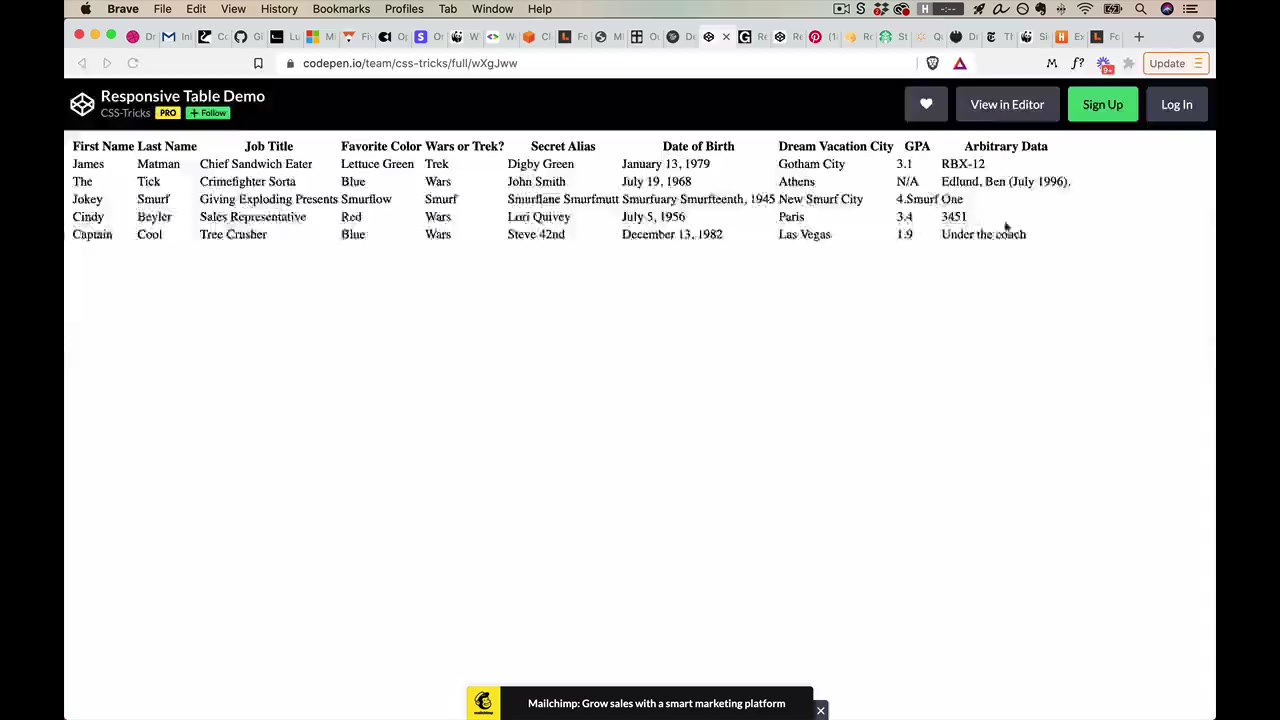Viewport: 1280px width, 720px height.
Task: Switch to the Microsoft tab
Action: 322,37
